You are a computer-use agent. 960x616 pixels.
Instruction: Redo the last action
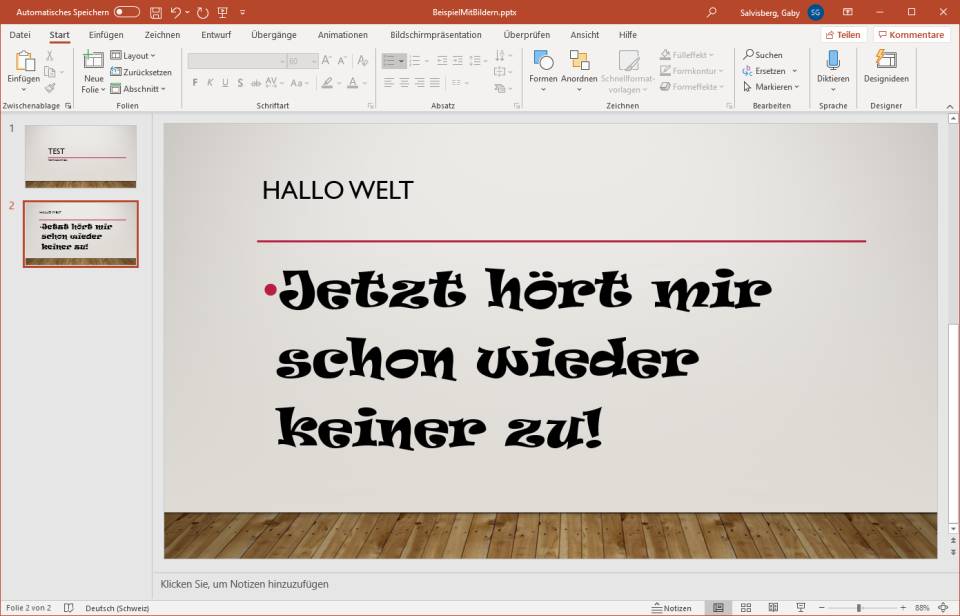click(x=203, y=12)
